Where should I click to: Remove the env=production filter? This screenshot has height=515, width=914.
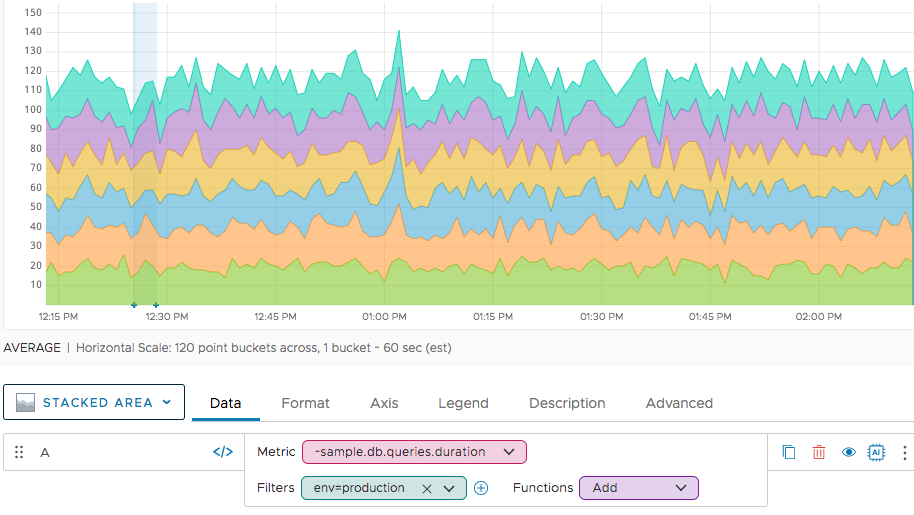coord(427,489)
